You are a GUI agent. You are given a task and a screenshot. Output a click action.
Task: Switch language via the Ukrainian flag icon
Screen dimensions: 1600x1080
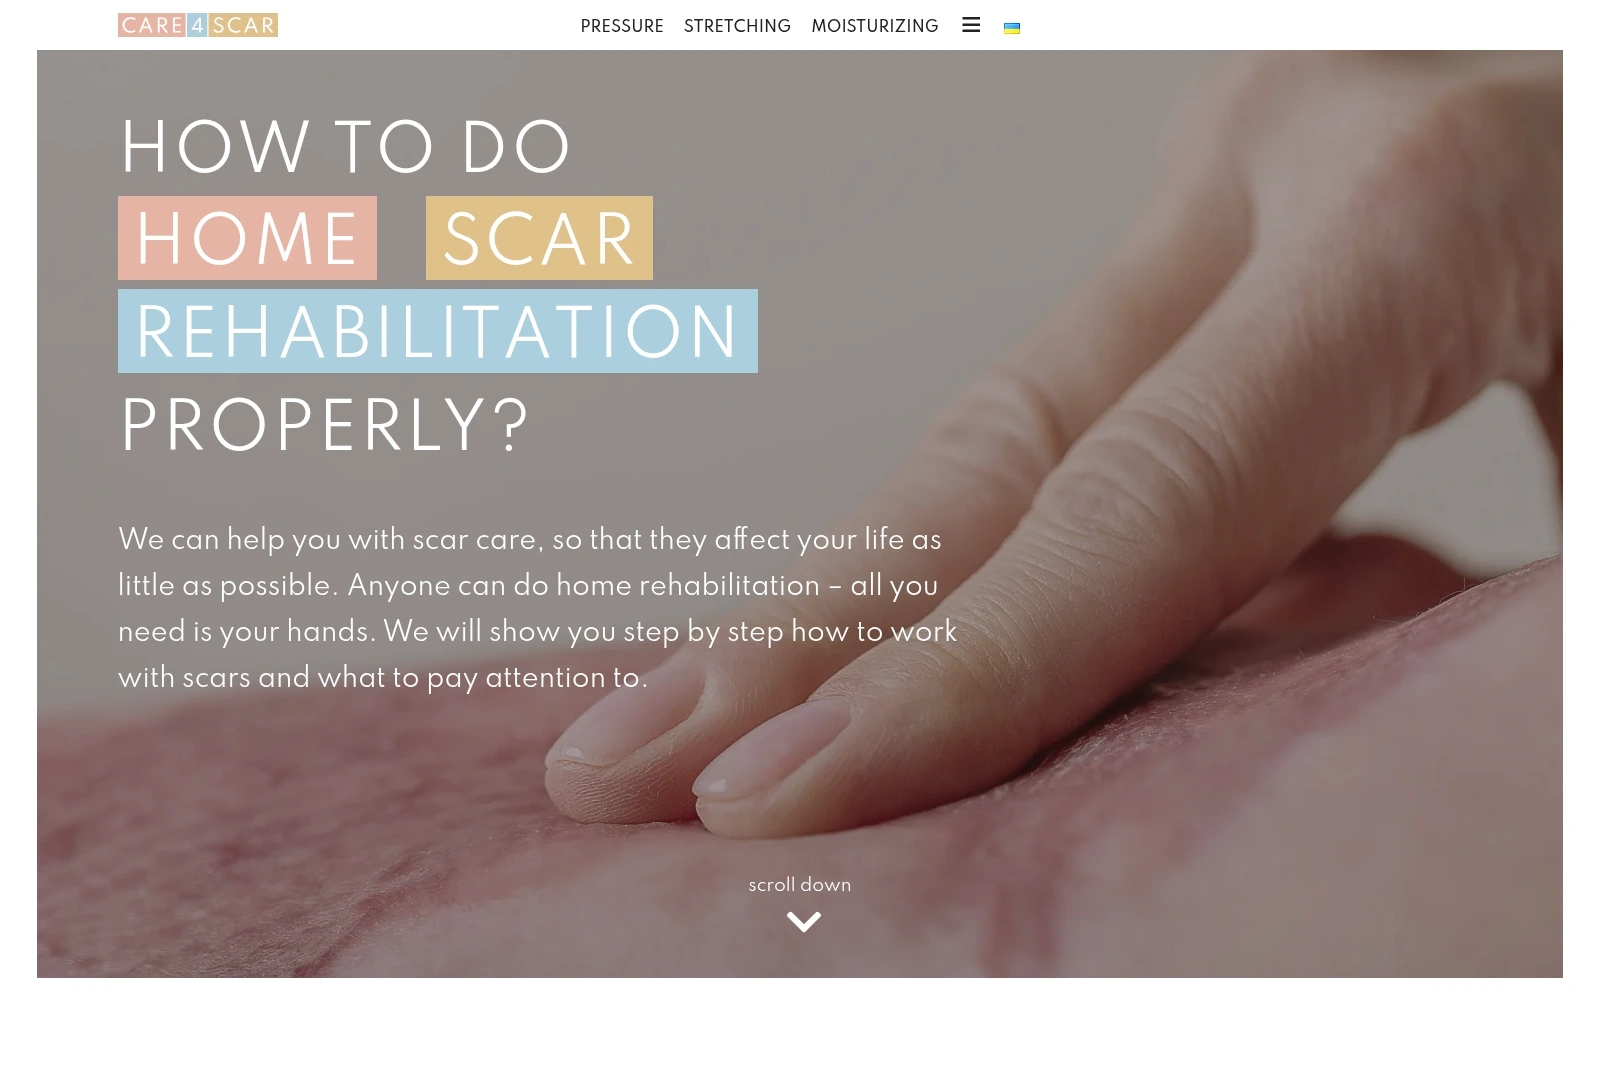coord(1012,28)
